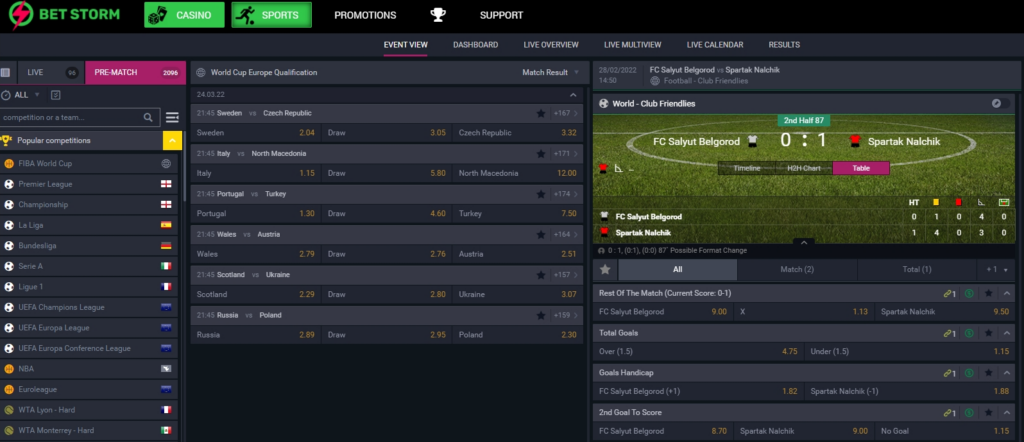Click the grid view icon beside LIVE tab
Screen dimensions: 1024x442
click(x=5, y=72)
